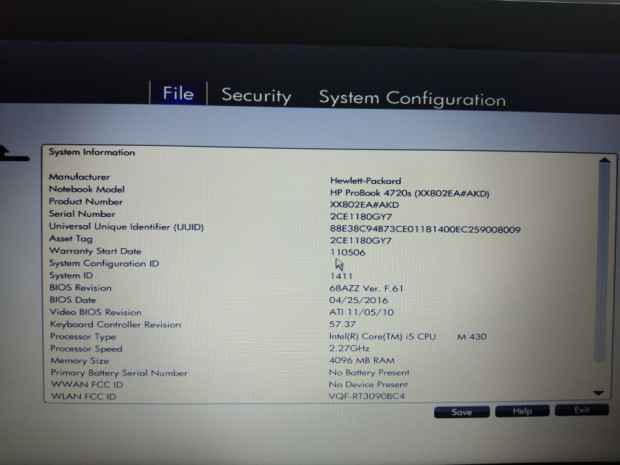
Task: Click the Processor Type label
Action: click(x=82, y=337)
